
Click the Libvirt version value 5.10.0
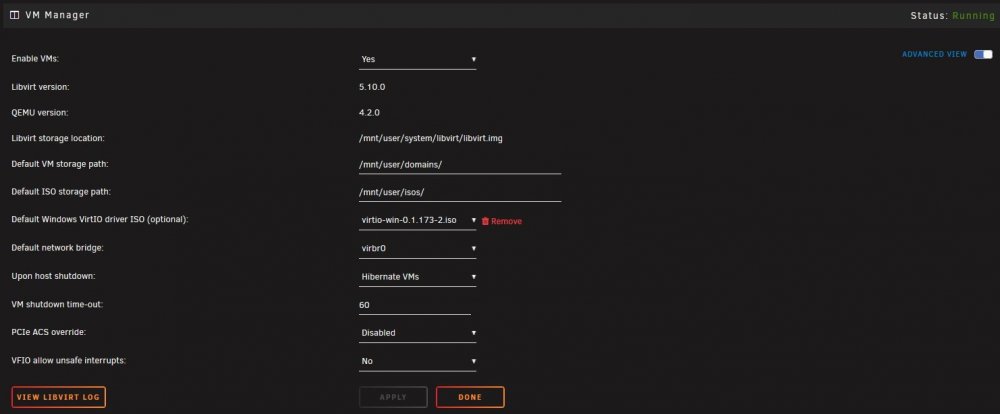[372, 87]
